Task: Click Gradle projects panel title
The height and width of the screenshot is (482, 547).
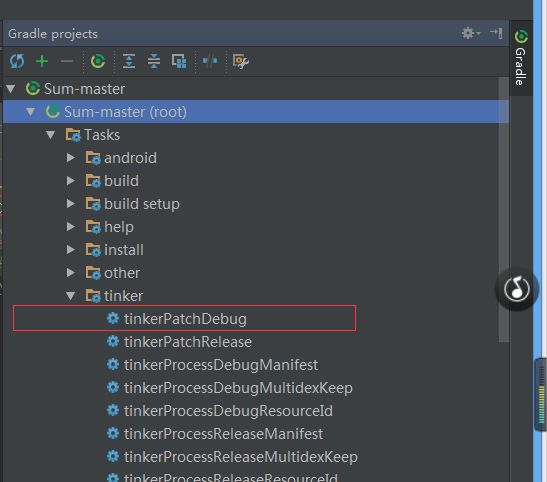Action: click(x=53, y=34)
